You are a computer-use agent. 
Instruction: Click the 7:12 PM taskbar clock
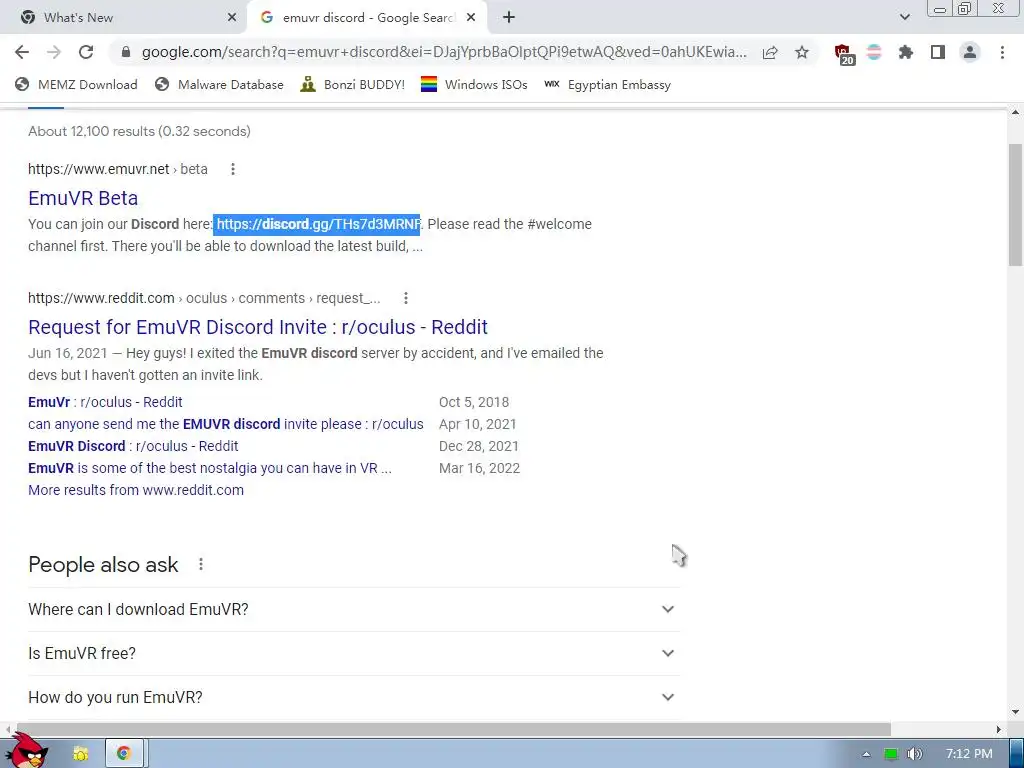pos(969,754)
